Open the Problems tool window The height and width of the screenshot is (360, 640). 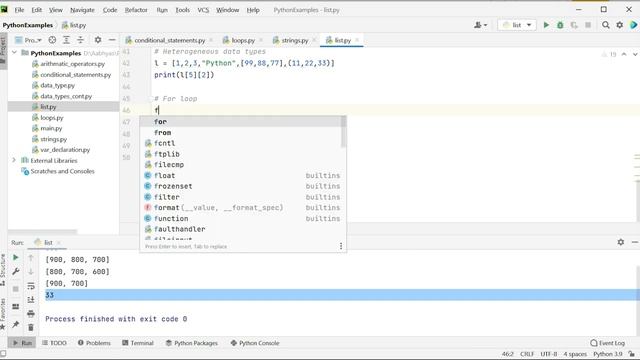click(x=94, y=343)
